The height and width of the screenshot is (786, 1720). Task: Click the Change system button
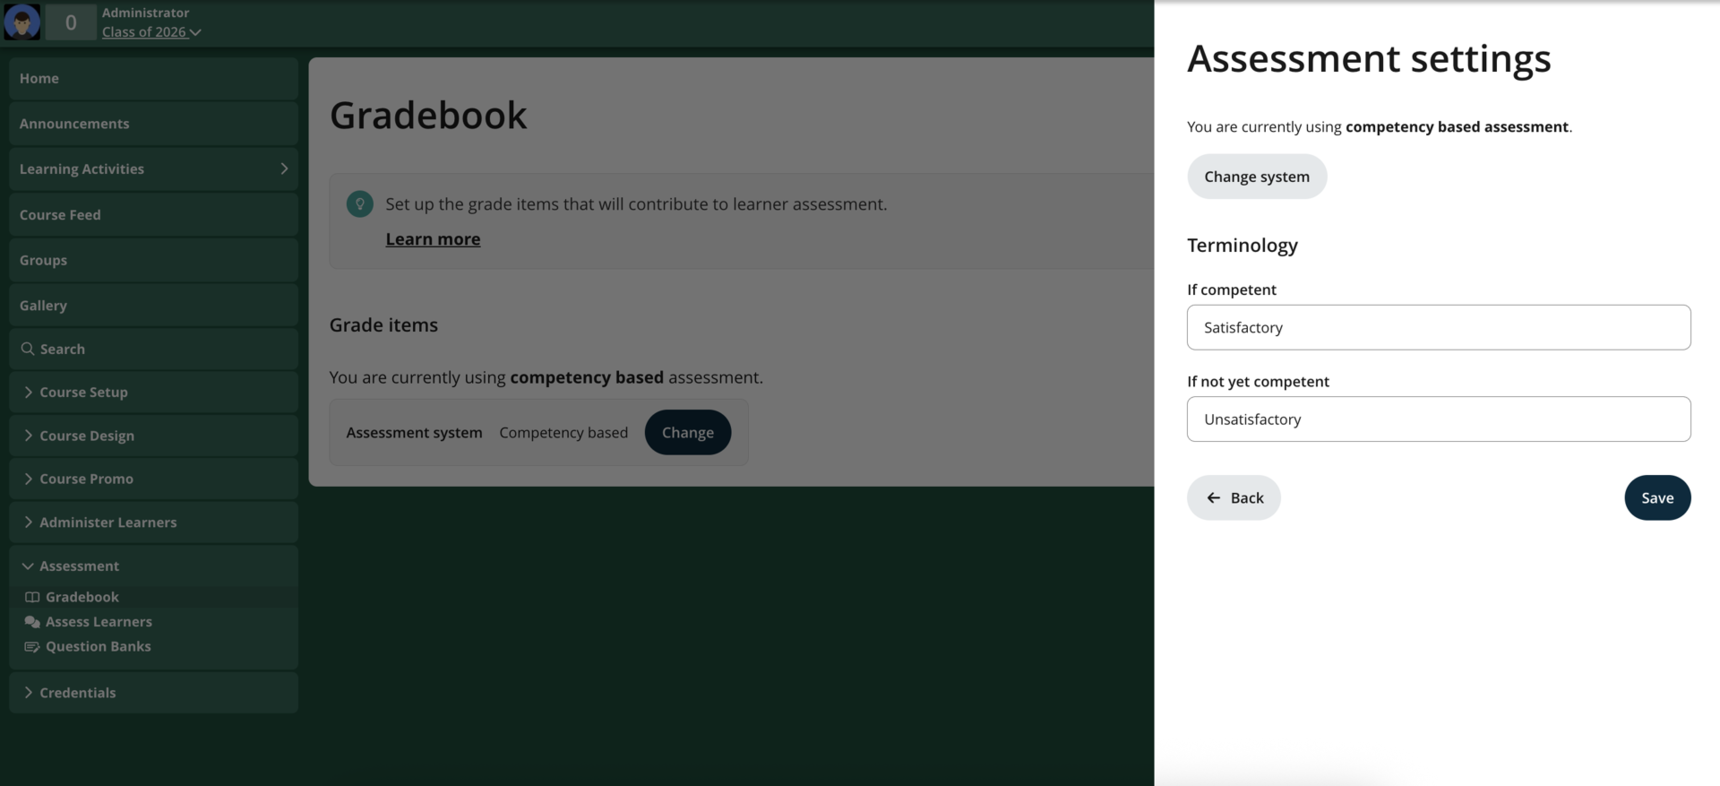pos(1257,177)
